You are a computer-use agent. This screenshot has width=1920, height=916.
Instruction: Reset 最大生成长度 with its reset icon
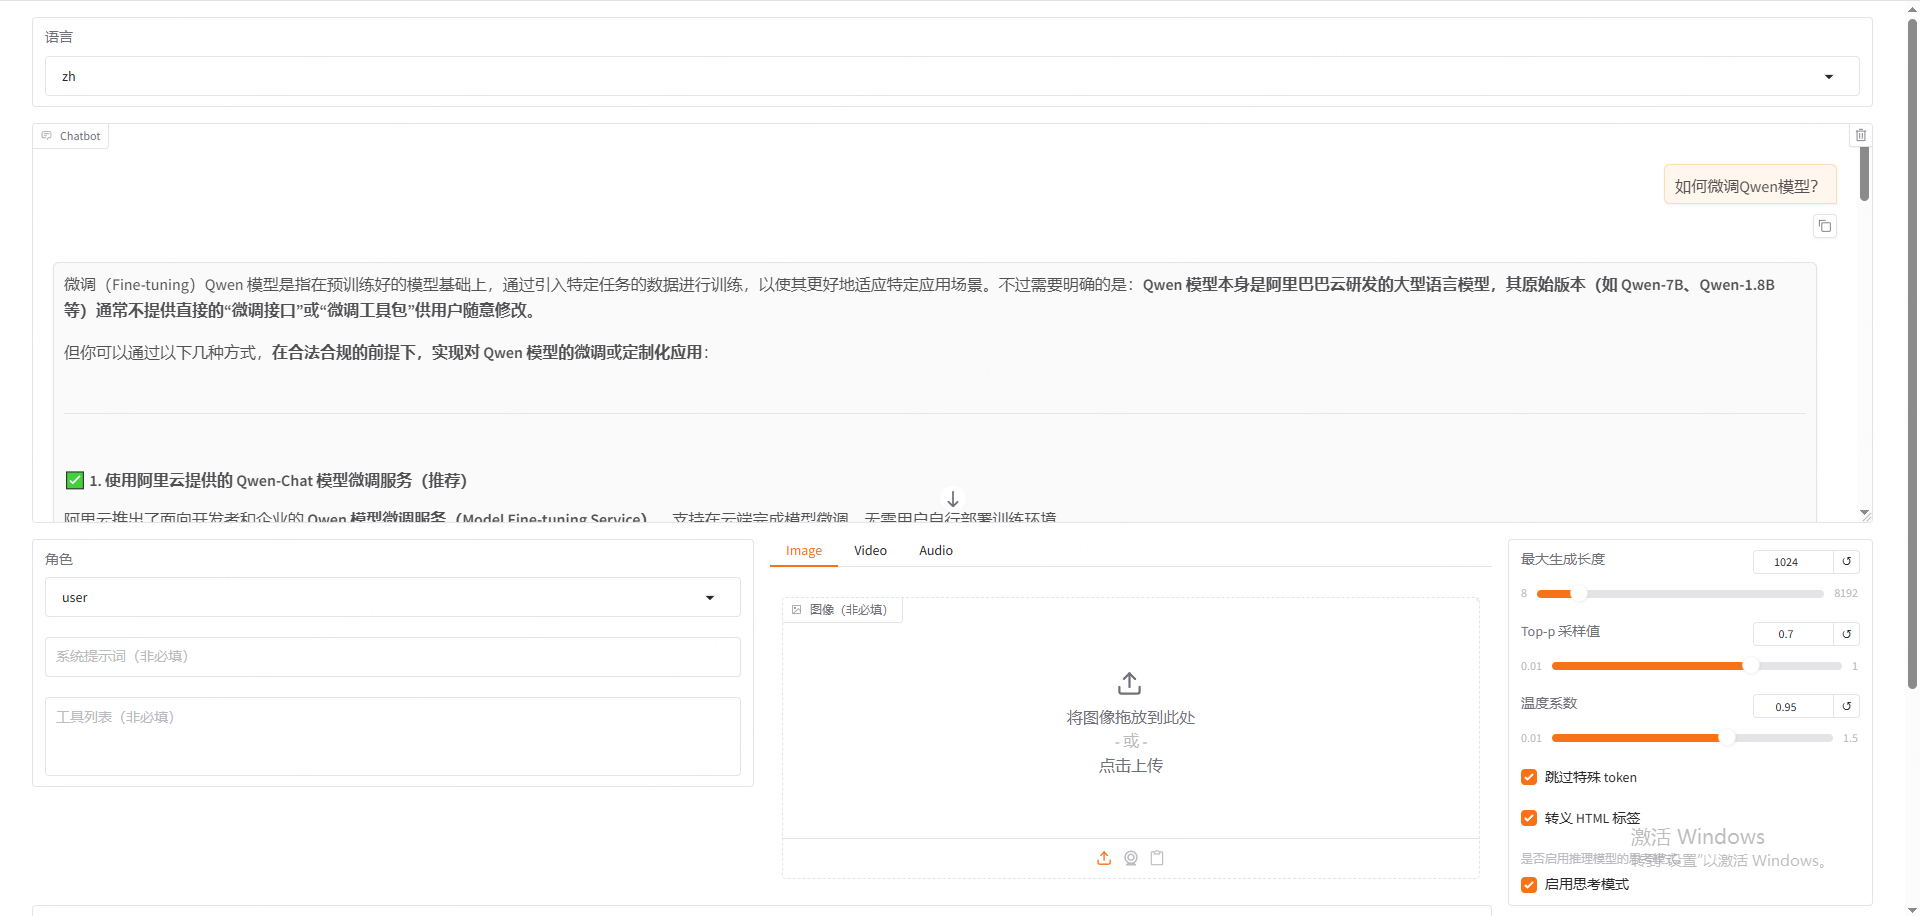coord(1848,562)
